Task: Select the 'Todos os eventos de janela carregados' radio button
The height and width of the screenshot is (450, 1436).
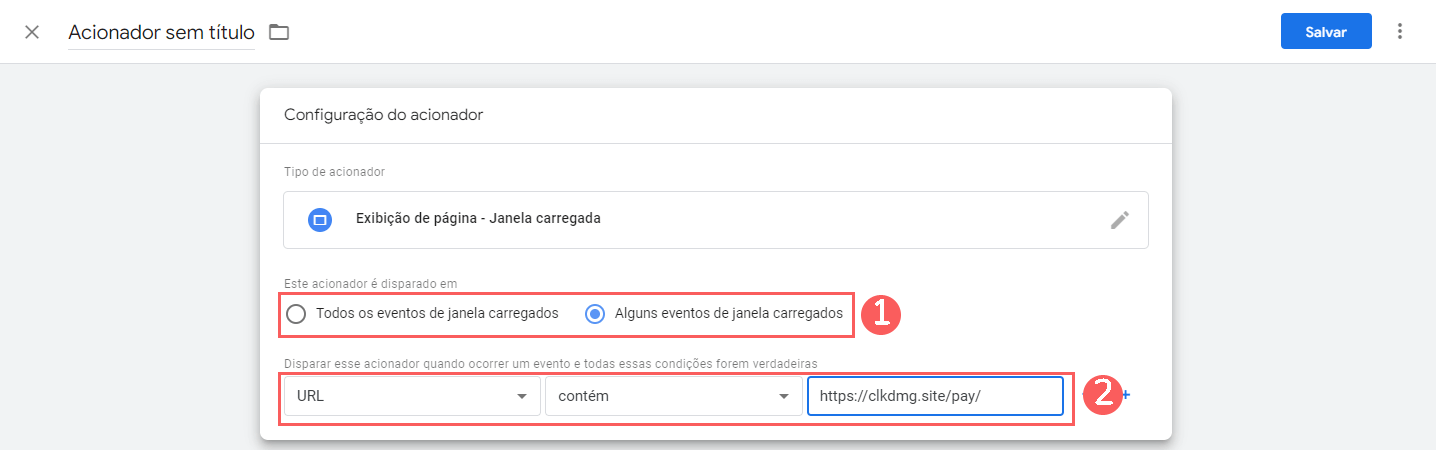Action: [296, 314]
